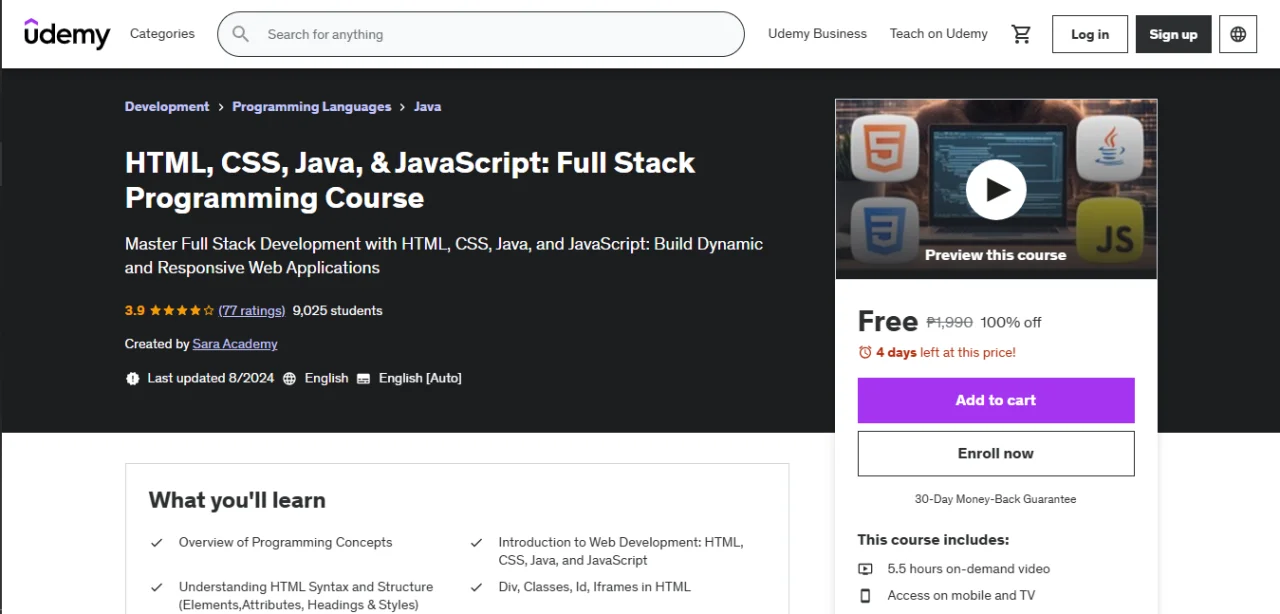1280x614 pixels.
Task: Click the 3.9 rating number
Action: coord(135,311)
